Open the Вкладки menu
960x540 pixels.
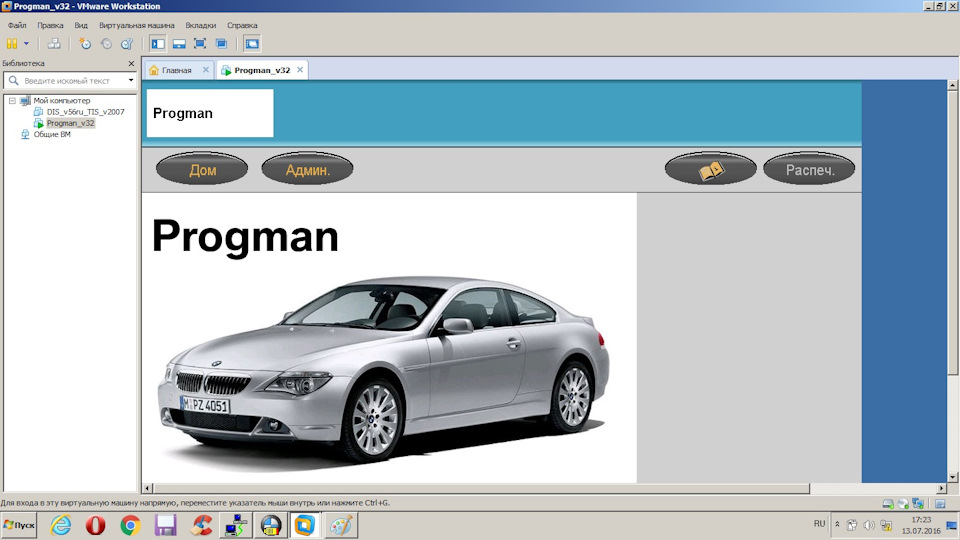coord(201,25)
